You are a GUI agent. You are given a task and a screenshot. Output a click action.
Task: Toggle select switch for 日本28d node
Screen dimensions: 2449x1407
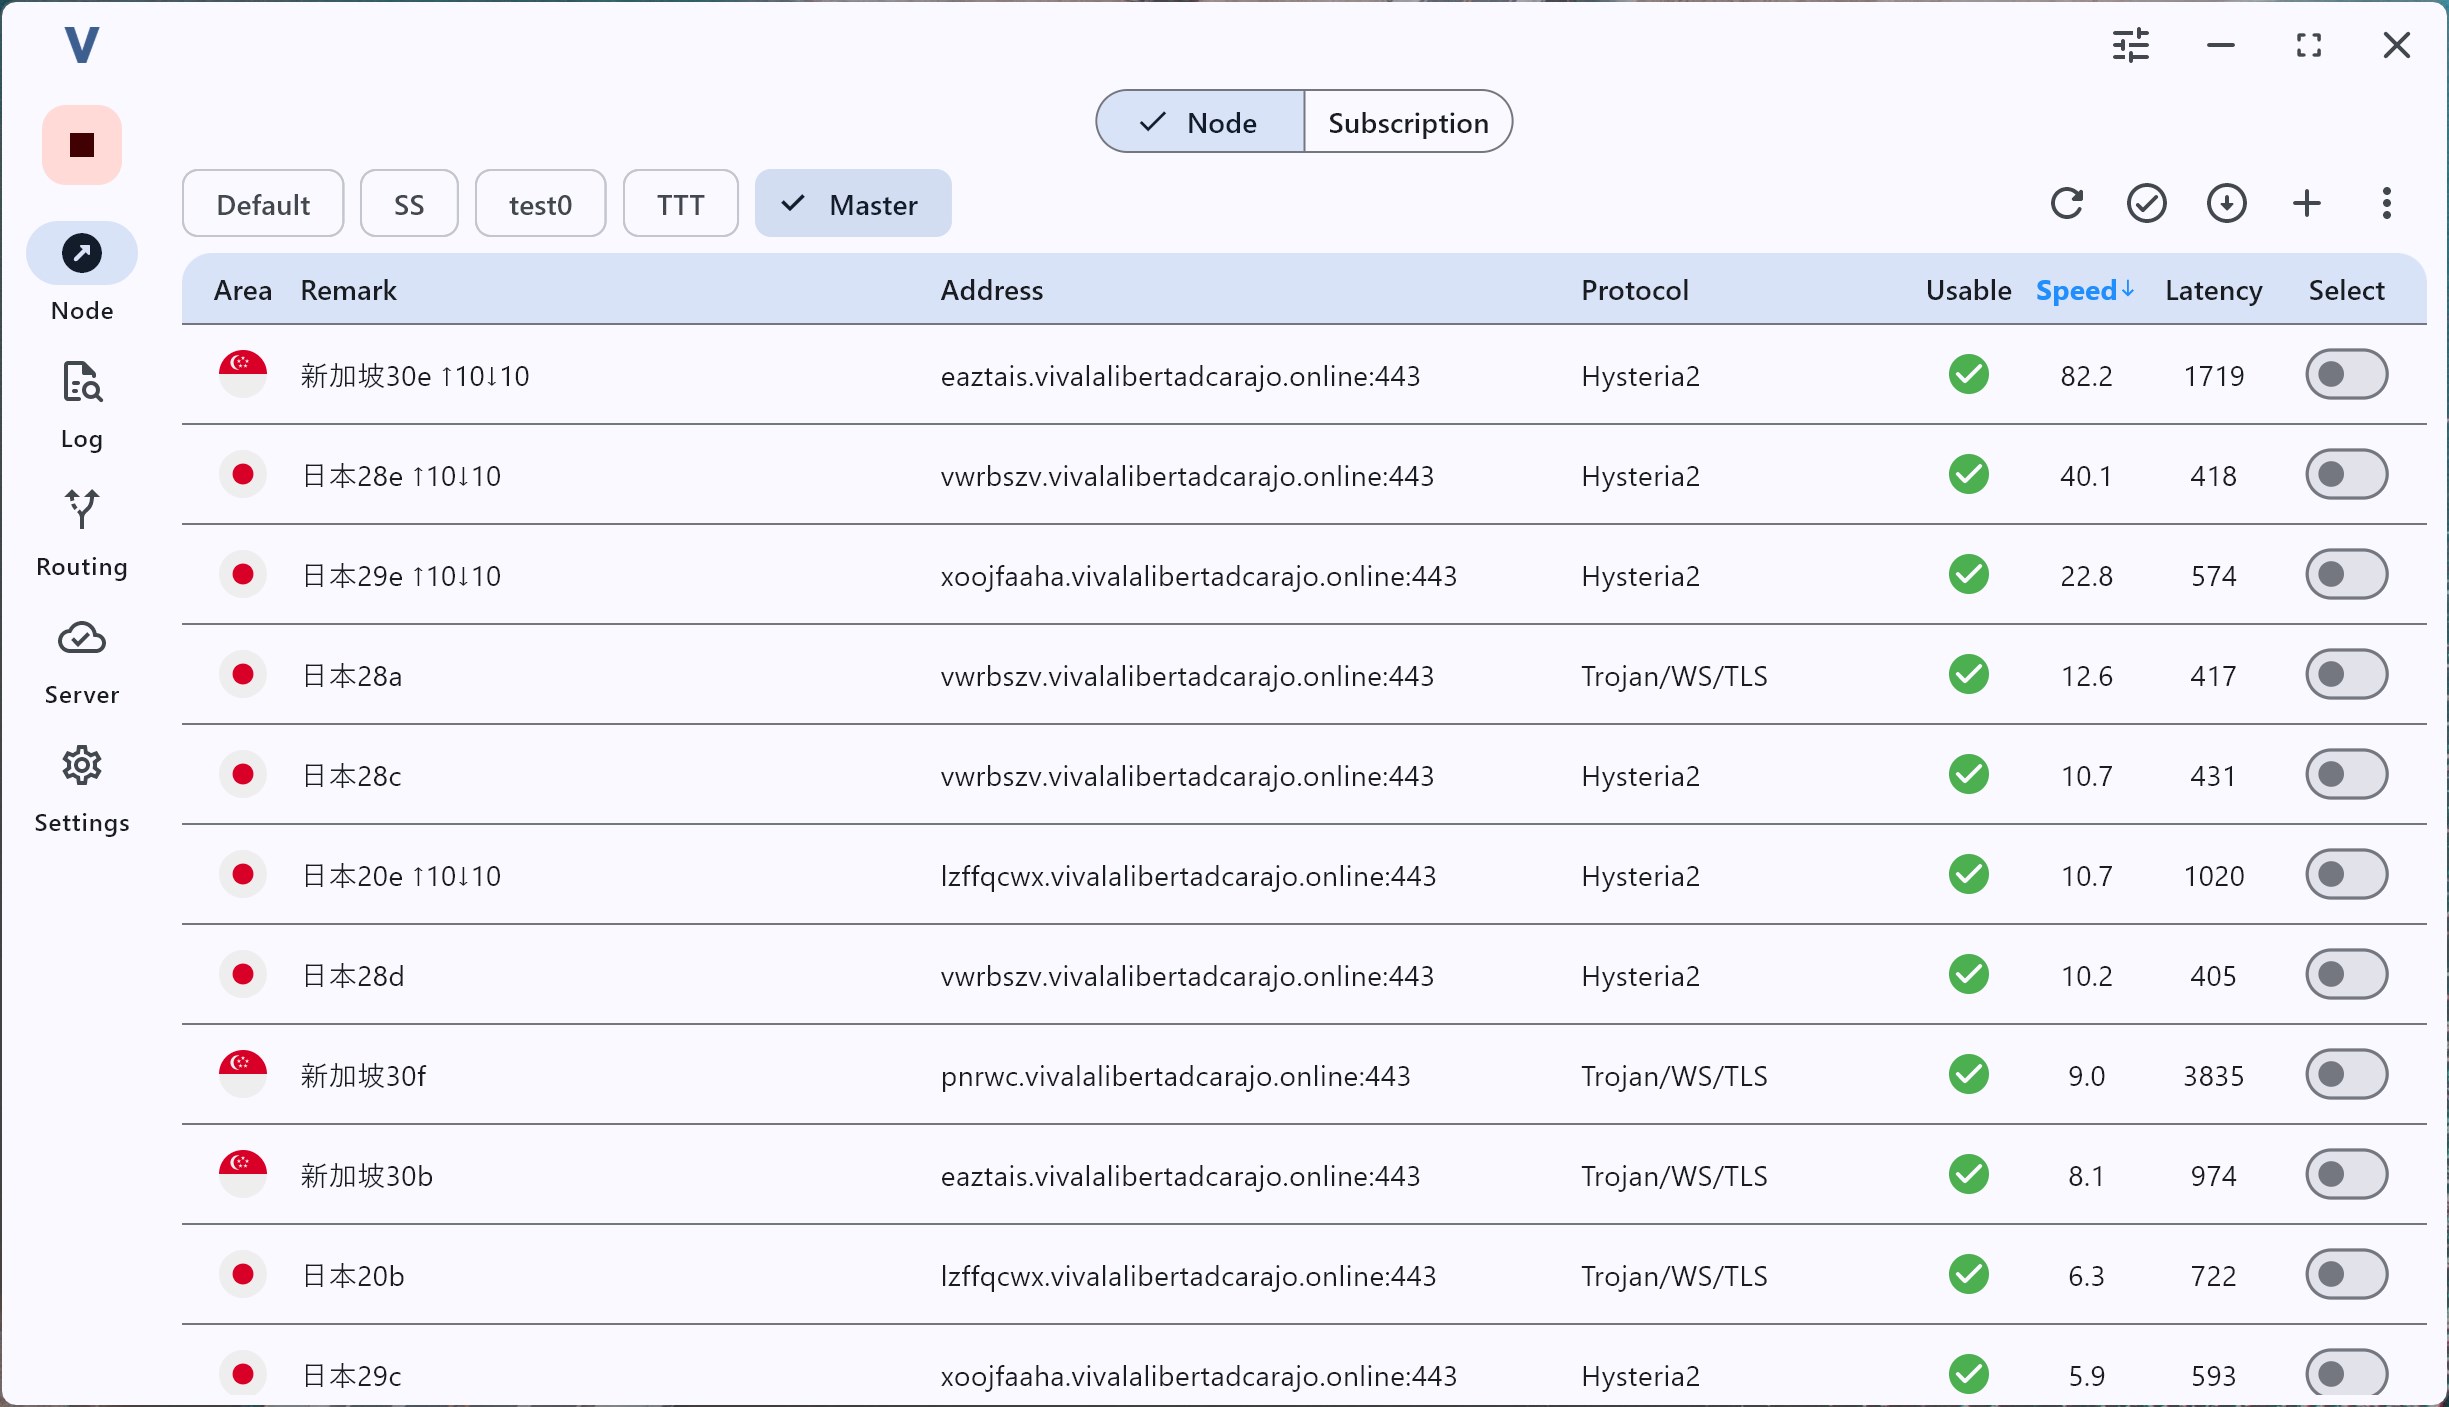click(x=2347, y=975)
